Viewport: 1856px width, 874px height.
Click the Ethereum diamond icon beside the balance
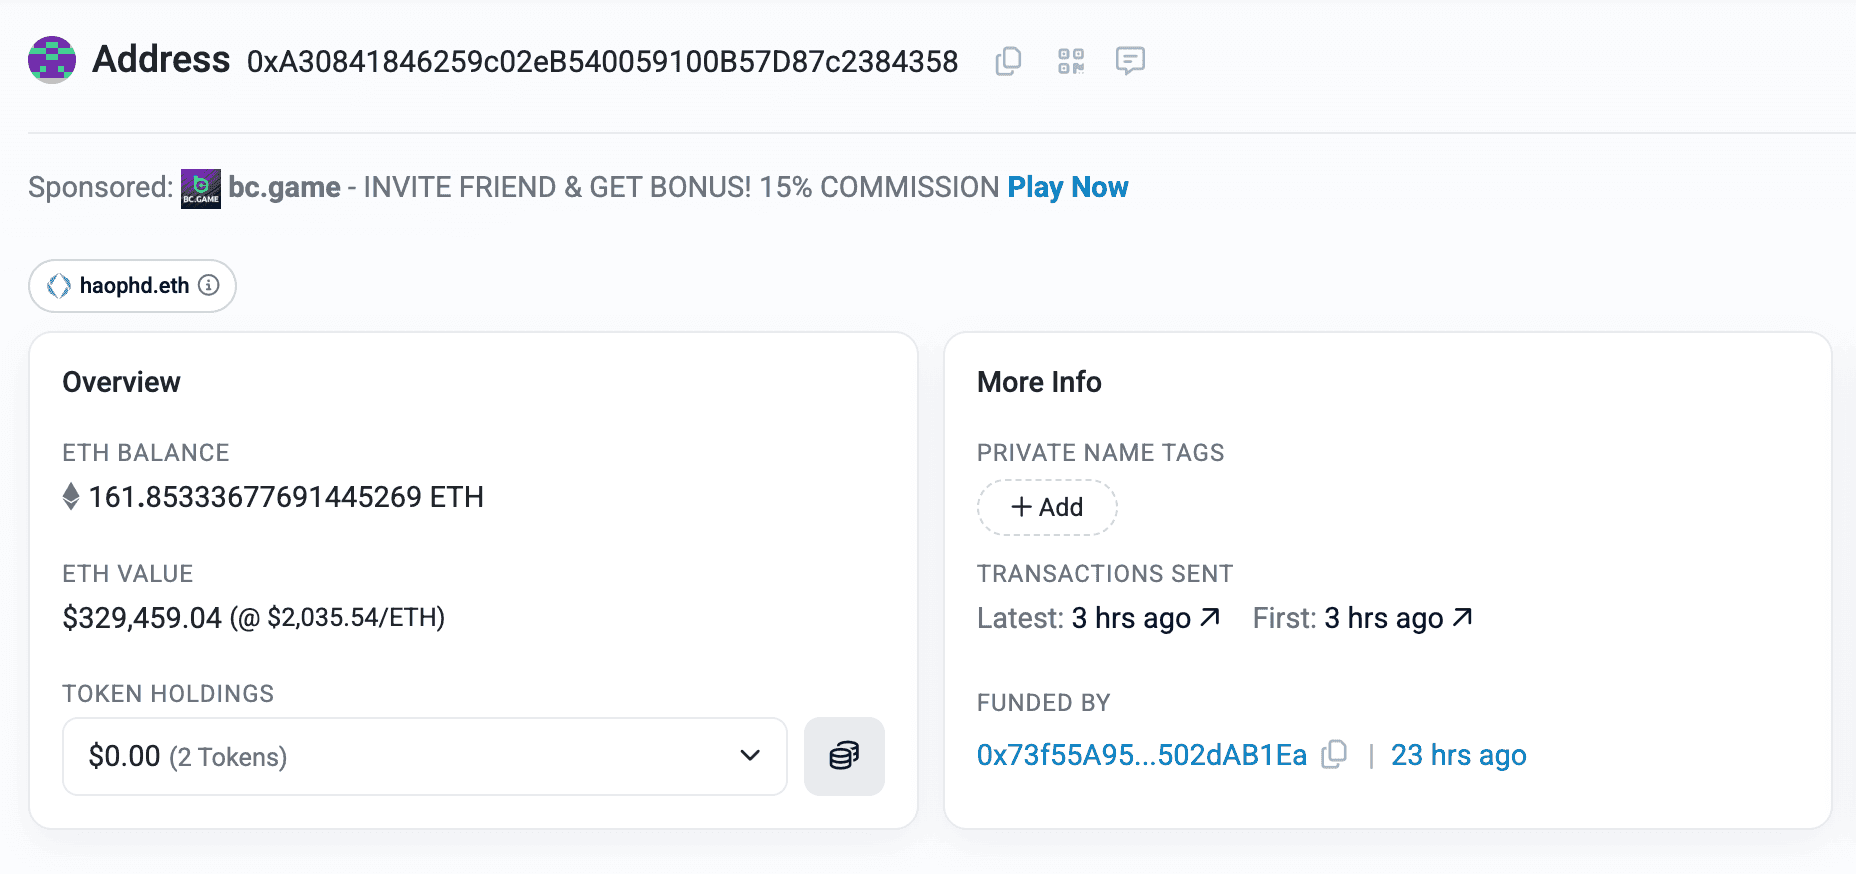[x=70, y=496]
